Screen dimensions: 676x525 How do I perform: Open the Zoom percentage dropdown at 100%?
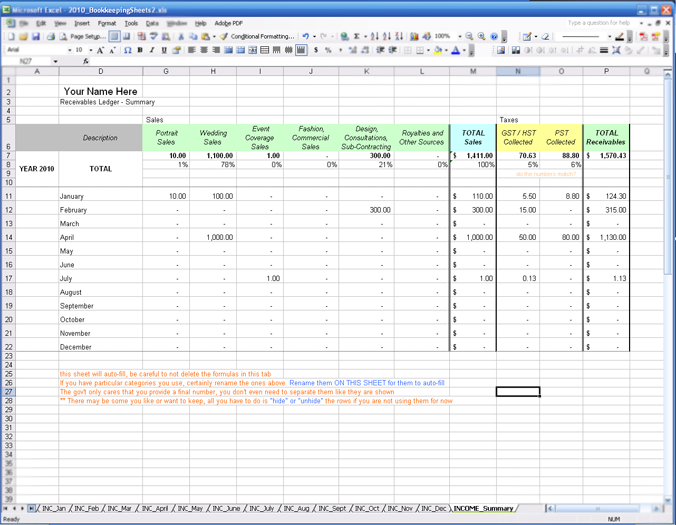(460, 37)
